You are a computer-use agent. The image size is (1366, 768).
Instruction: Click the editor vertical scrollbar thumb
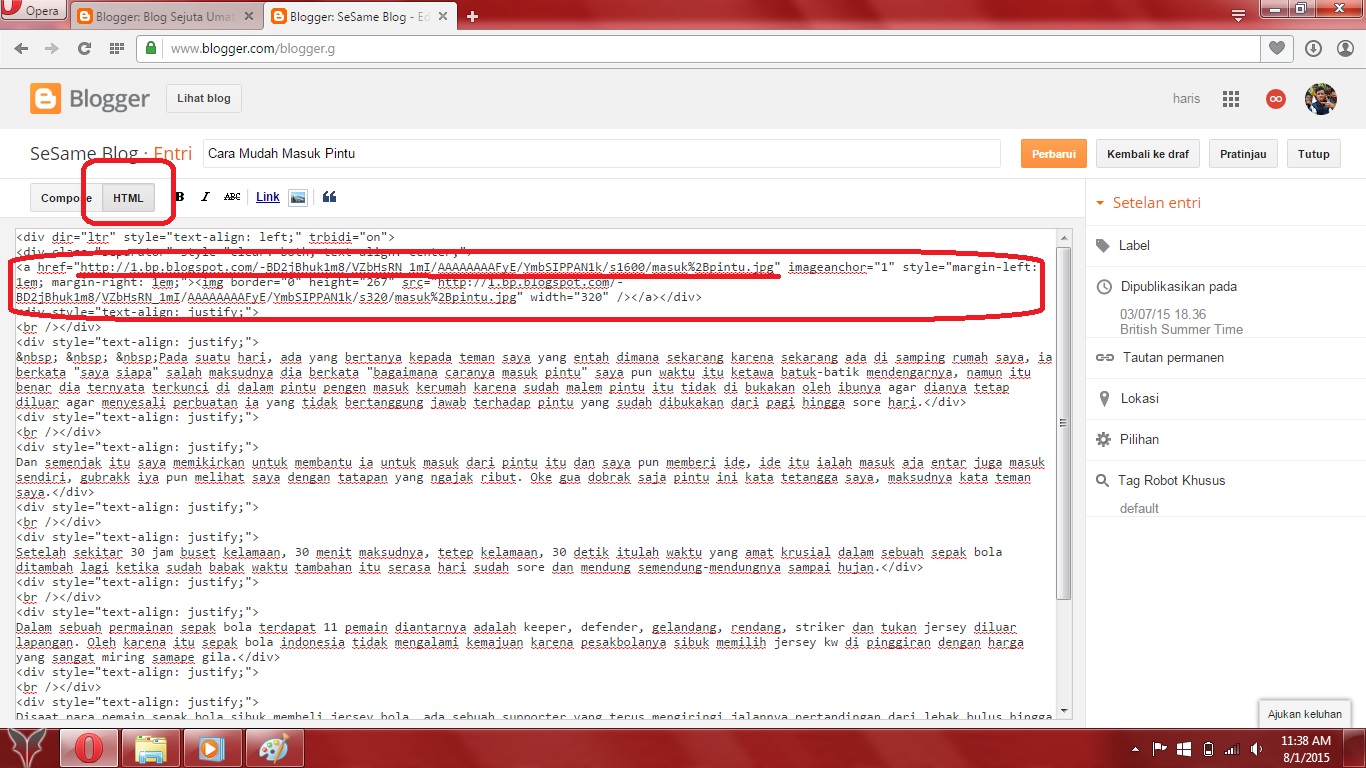pos(1064,423)
